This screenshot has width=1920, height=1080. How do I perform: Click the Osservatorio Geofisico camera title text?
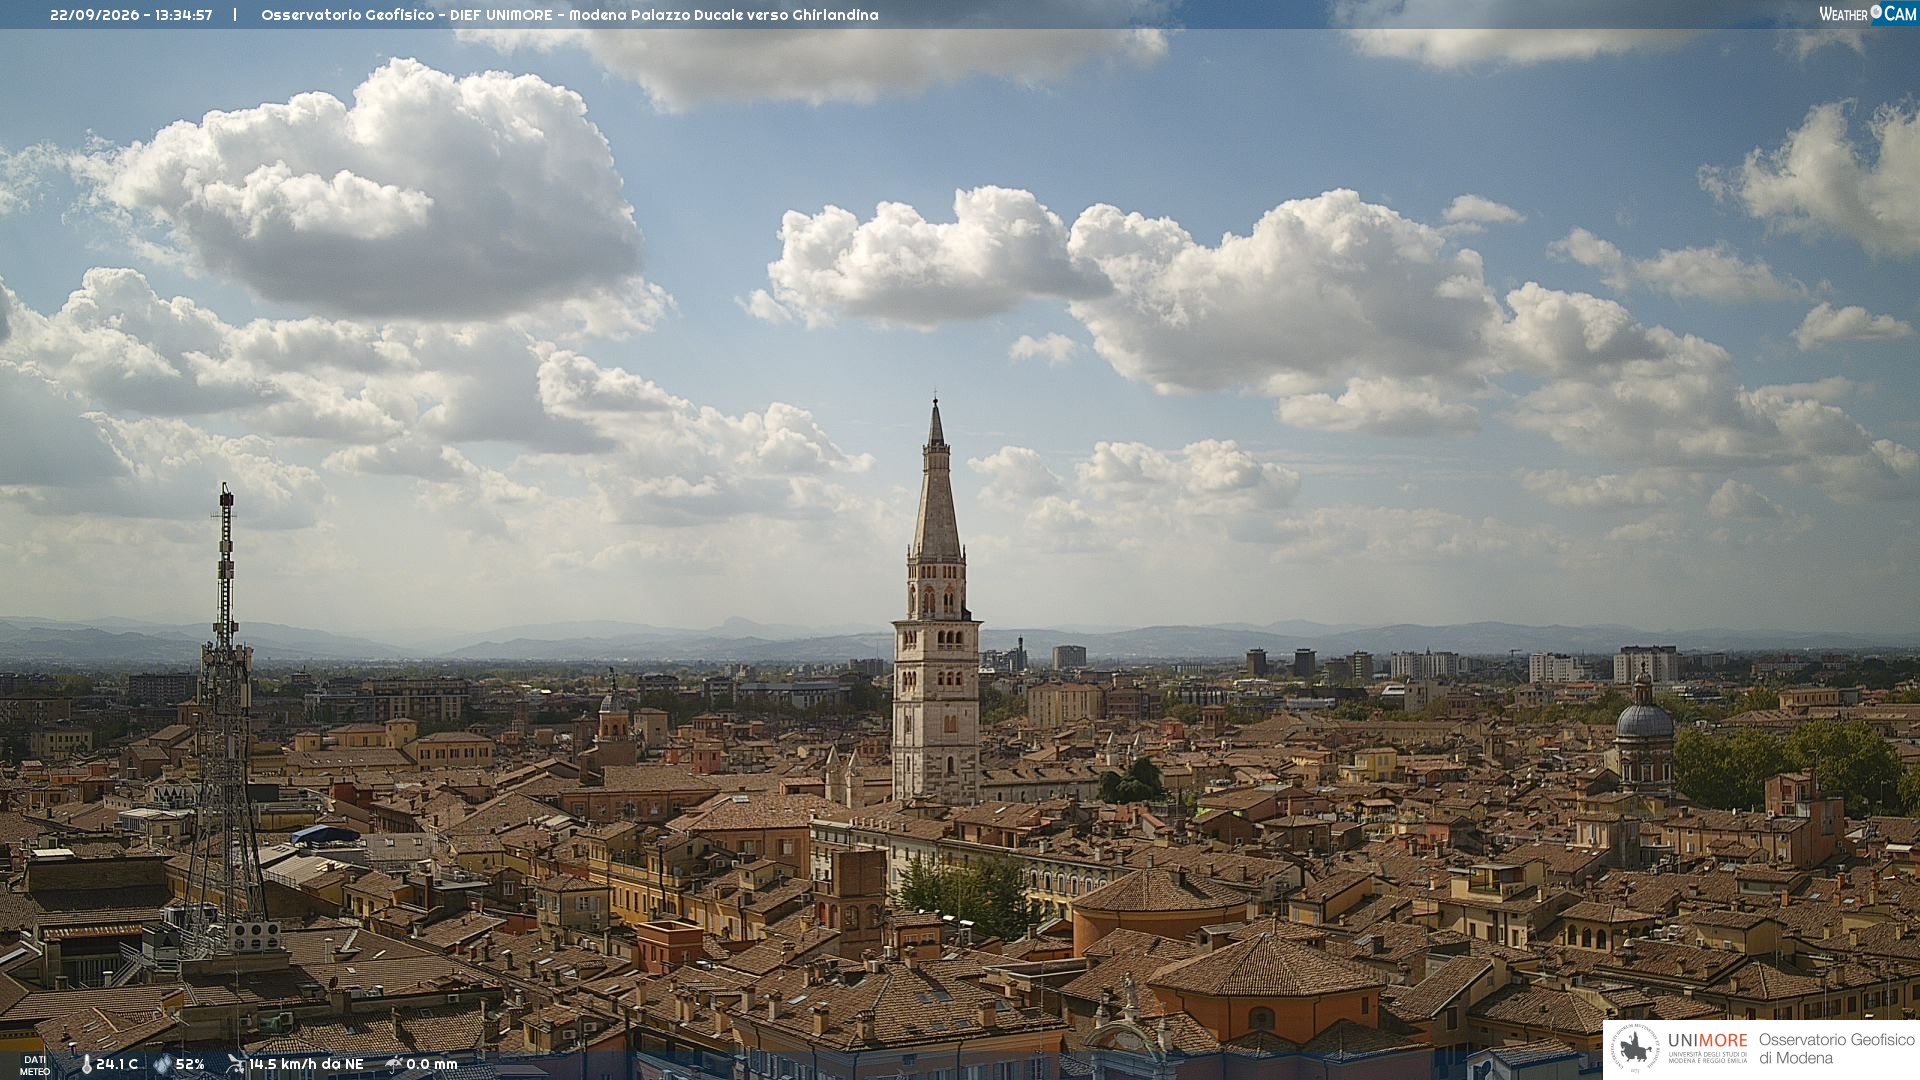[570, 15]
